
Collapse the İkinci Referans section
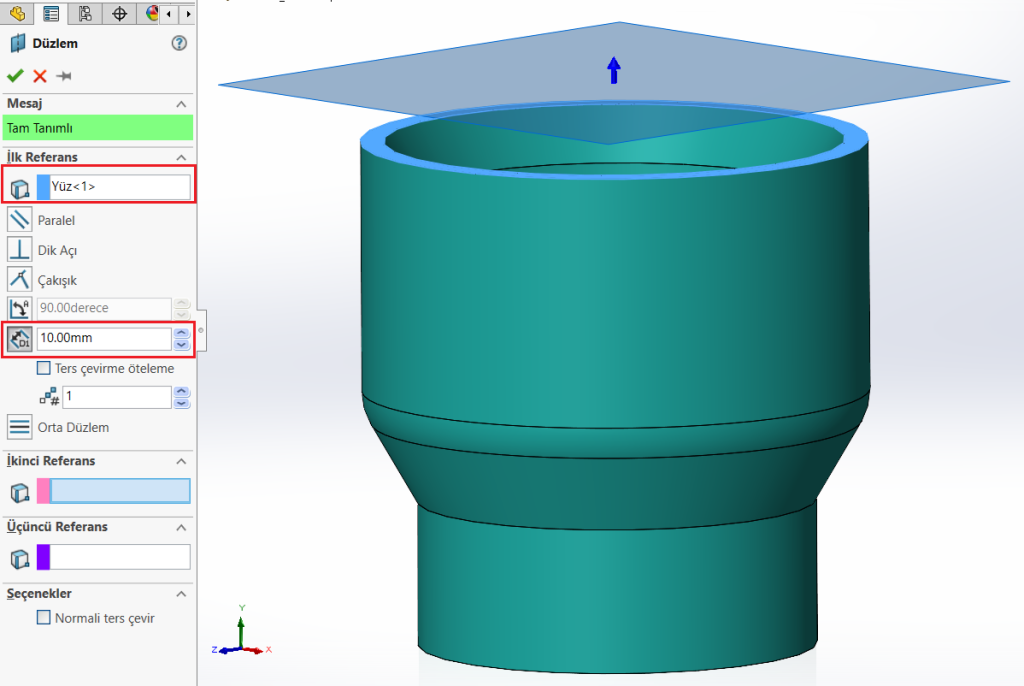pos(181,461)
